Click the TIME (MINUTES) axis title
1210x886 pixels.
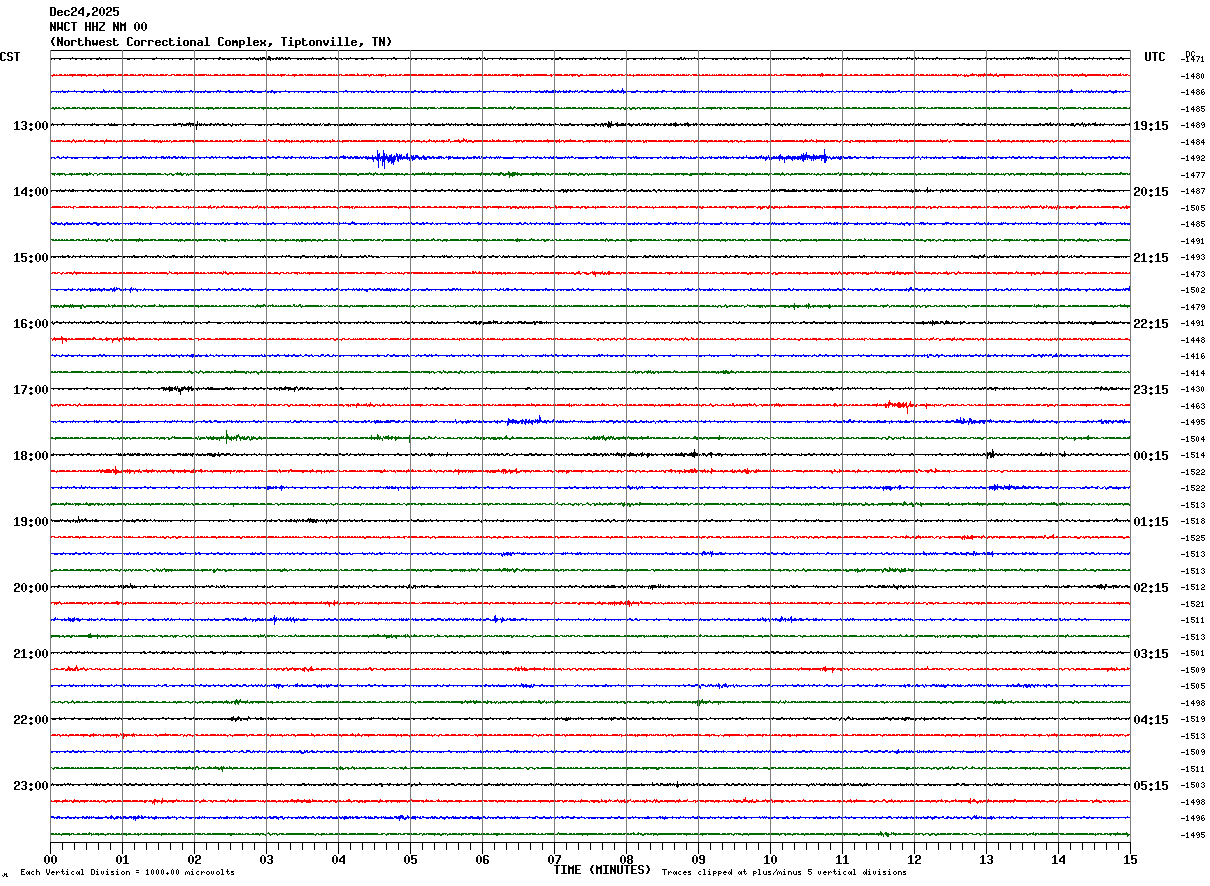(602, 870)
